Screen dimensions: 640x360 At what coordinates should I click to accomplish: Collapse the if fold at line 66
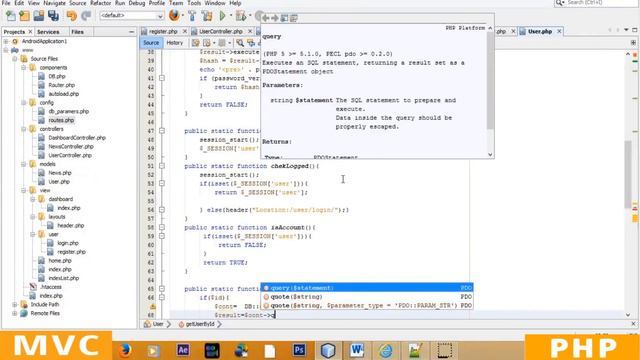tap(162, 298)
